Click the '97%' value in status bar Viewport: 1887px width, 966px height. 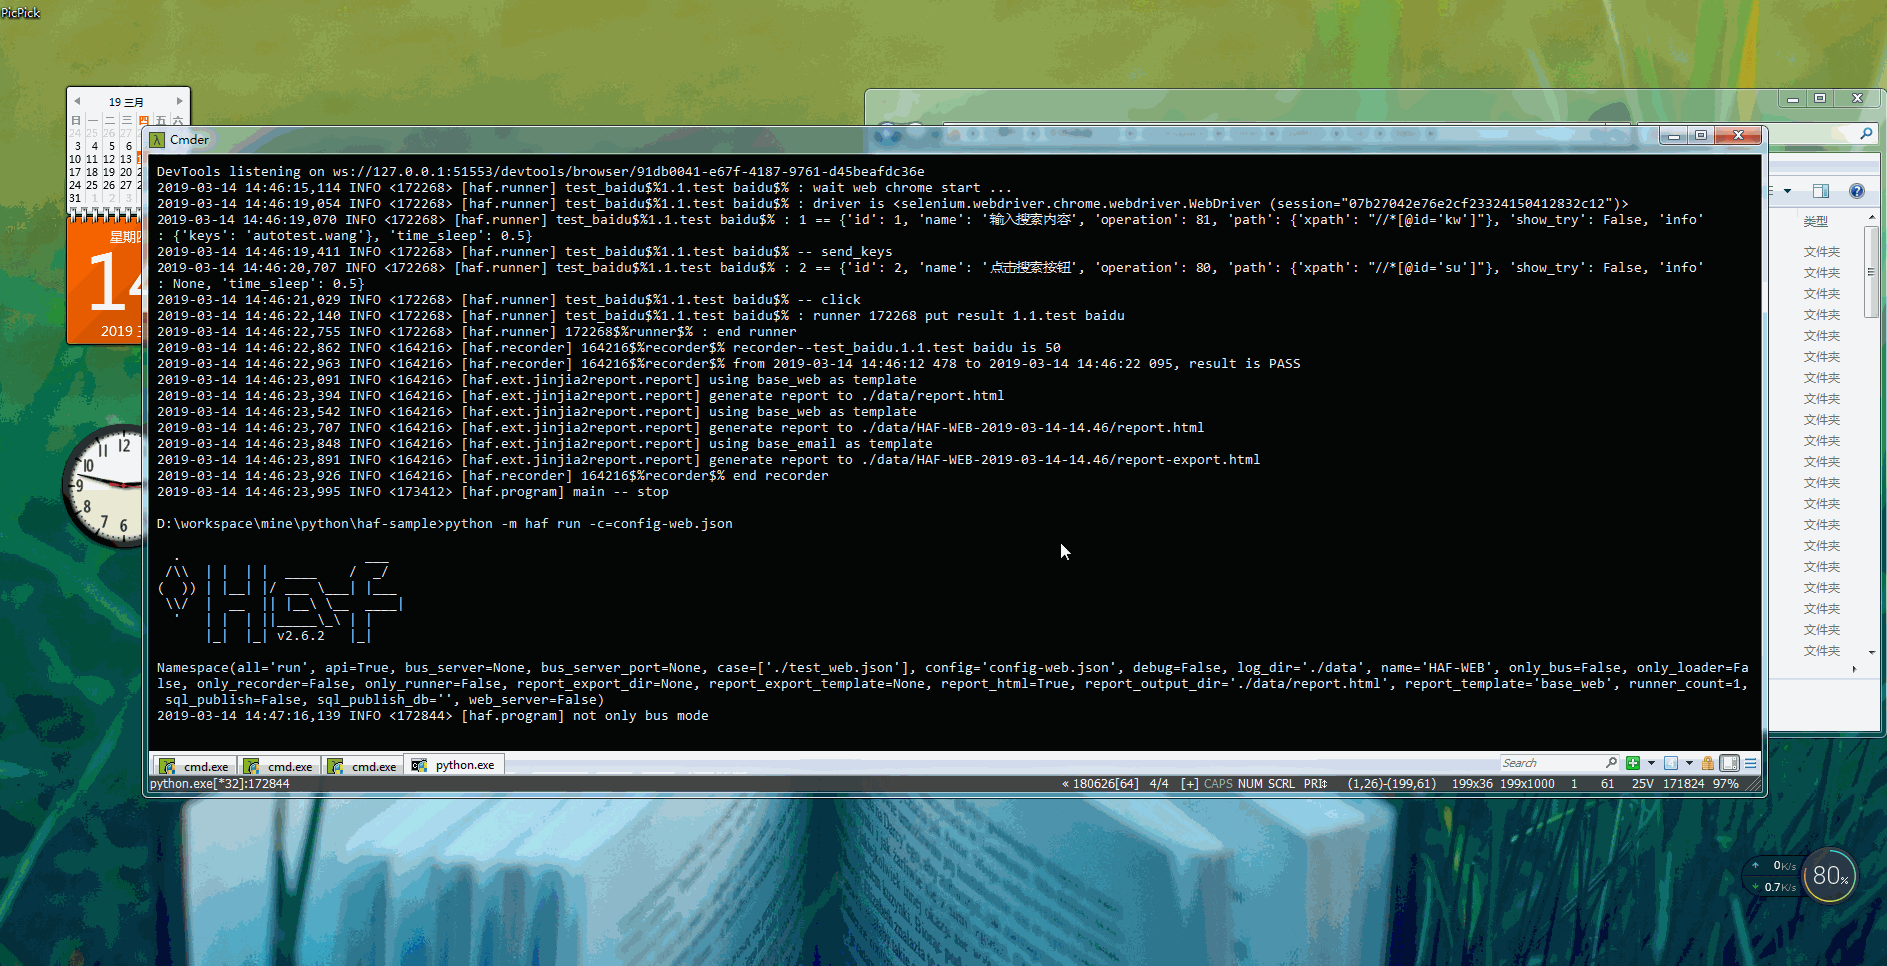(1725, 784)
